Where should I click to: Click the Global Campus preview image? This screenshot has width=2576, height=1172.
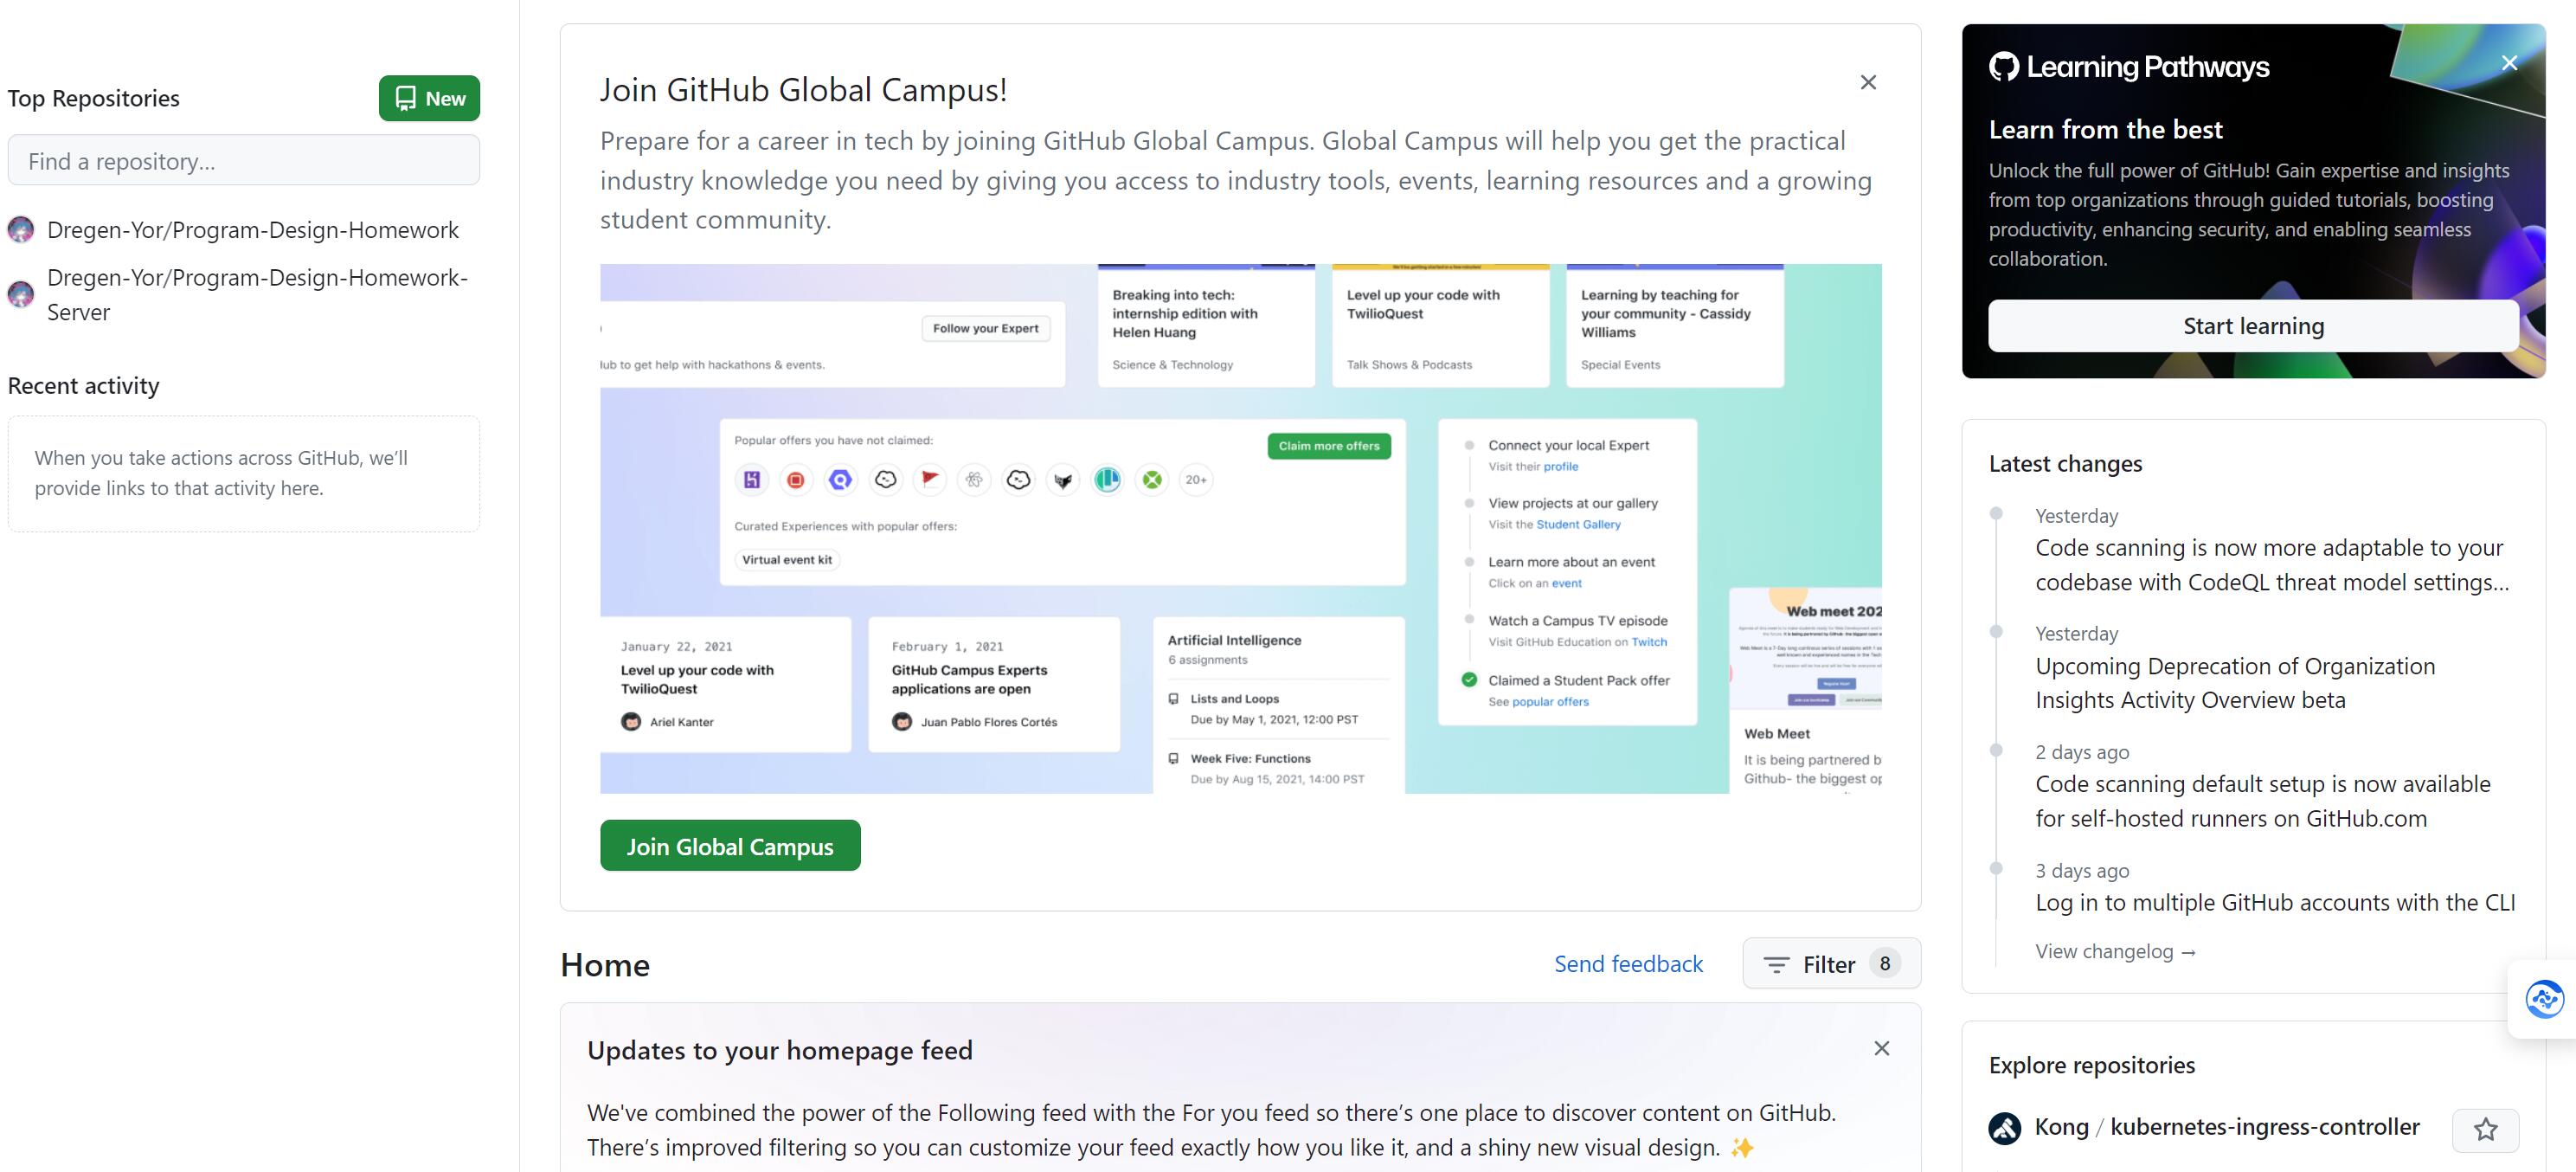(x=1240, y=528)
